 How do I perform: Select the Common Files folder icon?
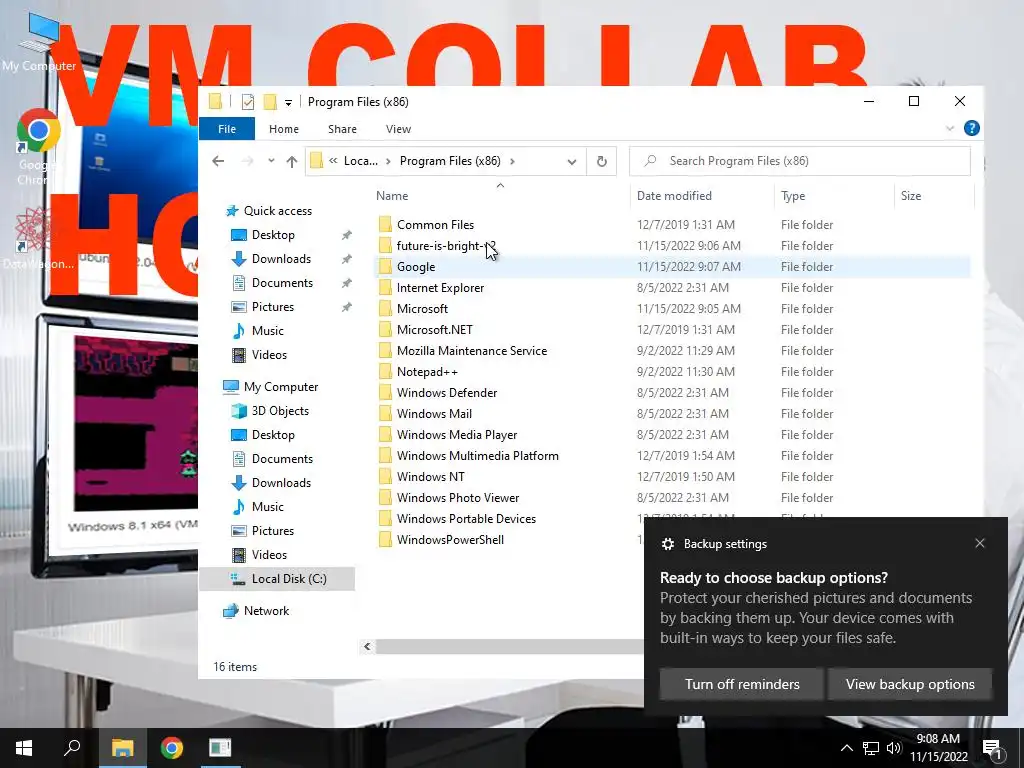coord(385,225)
